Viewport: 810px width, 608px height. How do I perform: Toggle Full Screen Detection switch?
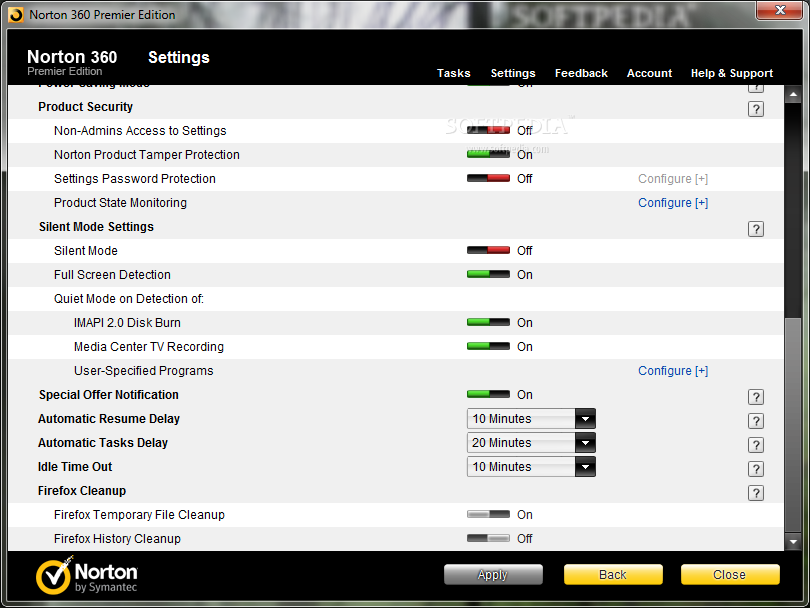click(488, 274)
